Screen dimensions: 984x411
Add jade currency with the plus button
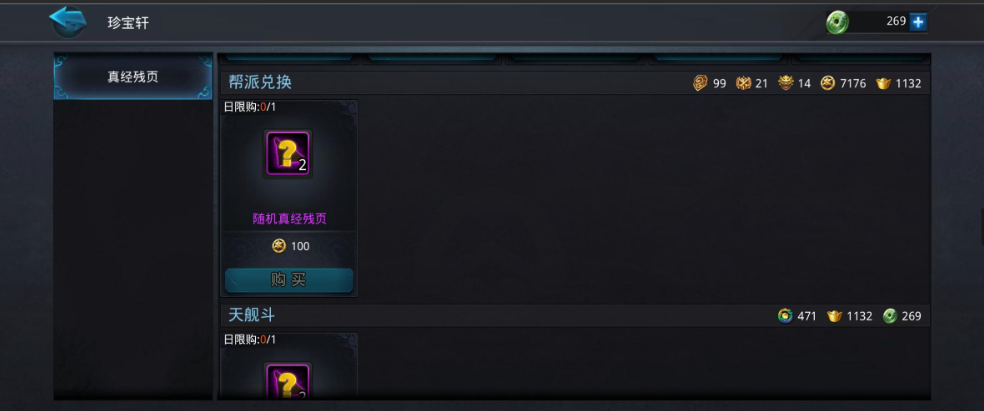(918, 22)
